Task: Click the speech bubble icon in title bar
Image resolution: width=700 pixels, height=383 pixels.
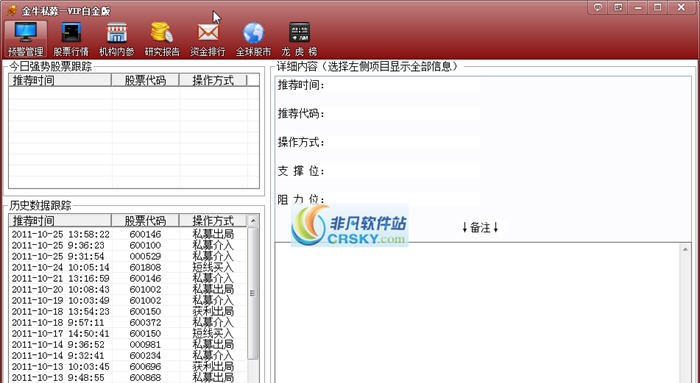Action: [598, 7]
